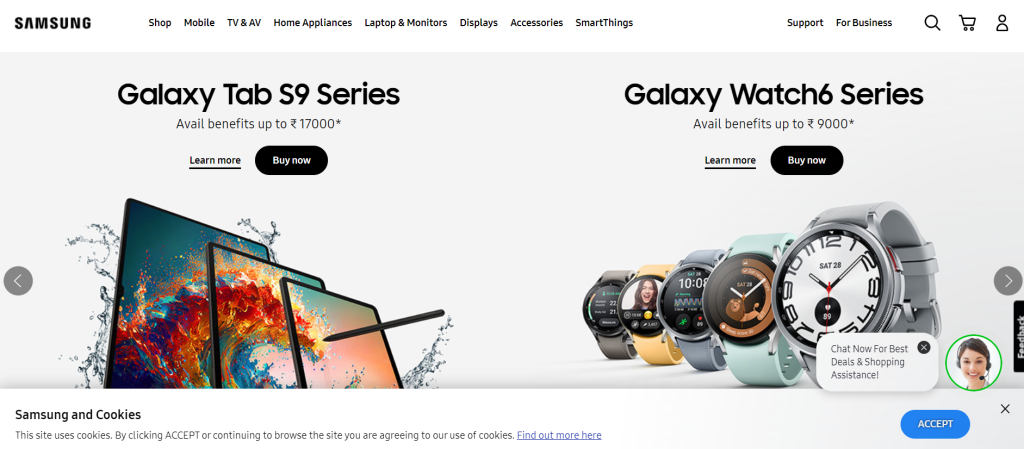Screen dimensions: 1024x449
Task: Click the user account icon
Action: click(x=1002, y=23)
